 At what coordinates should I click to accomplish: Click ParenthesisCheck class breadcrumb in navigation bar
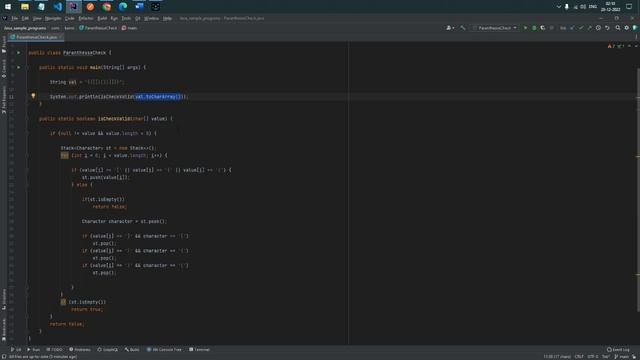click(98, 28)
